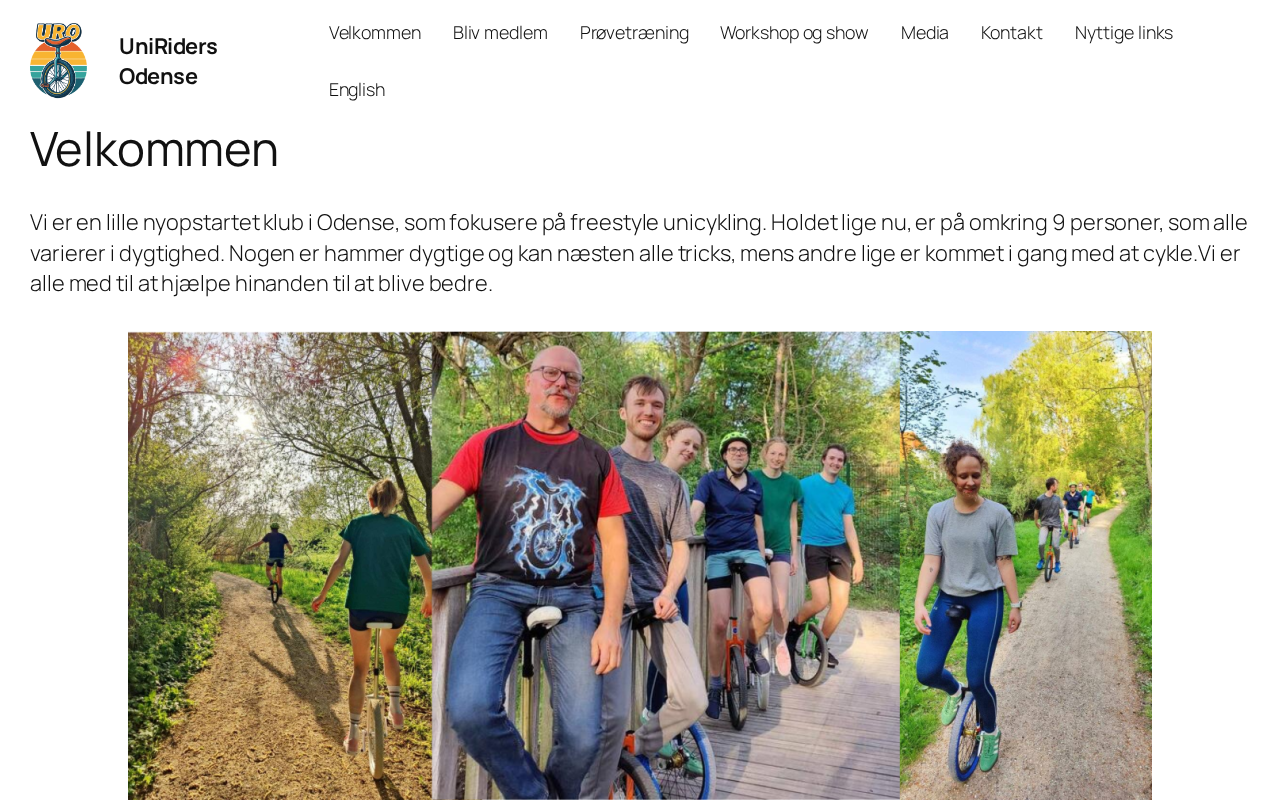Switch language via the English link
The image size is (1280, 800).
[357, 90]
